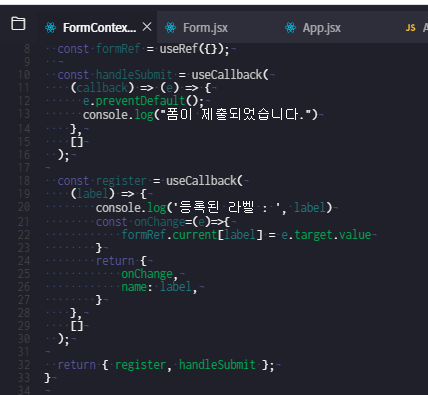Screen dimensions: 428x395
Task: Click line number 13 in gutter
Action: tap(24, 114)
